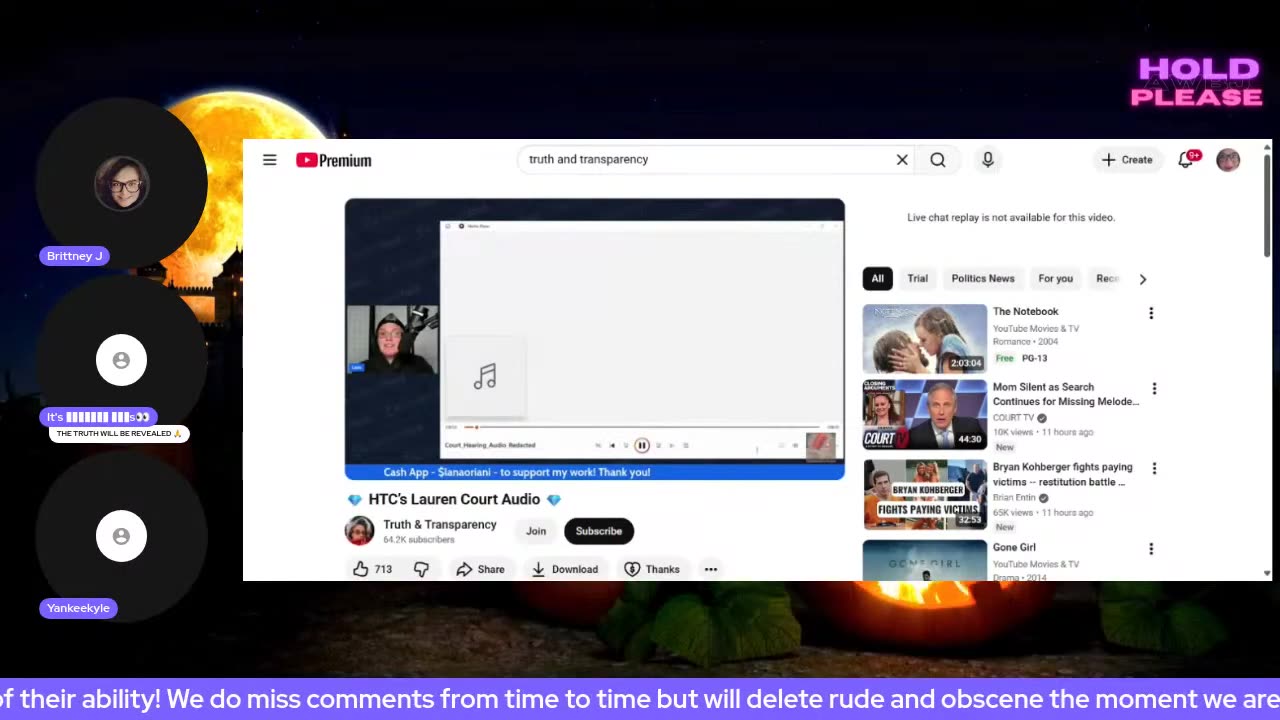Click the music note album art
Screen dimensions: 1280x720
click(x=485, y=377)
